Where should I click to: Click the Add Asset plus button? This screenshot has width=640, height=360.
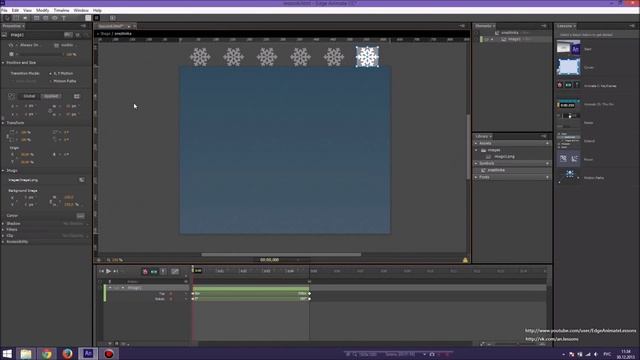(547, 143)
